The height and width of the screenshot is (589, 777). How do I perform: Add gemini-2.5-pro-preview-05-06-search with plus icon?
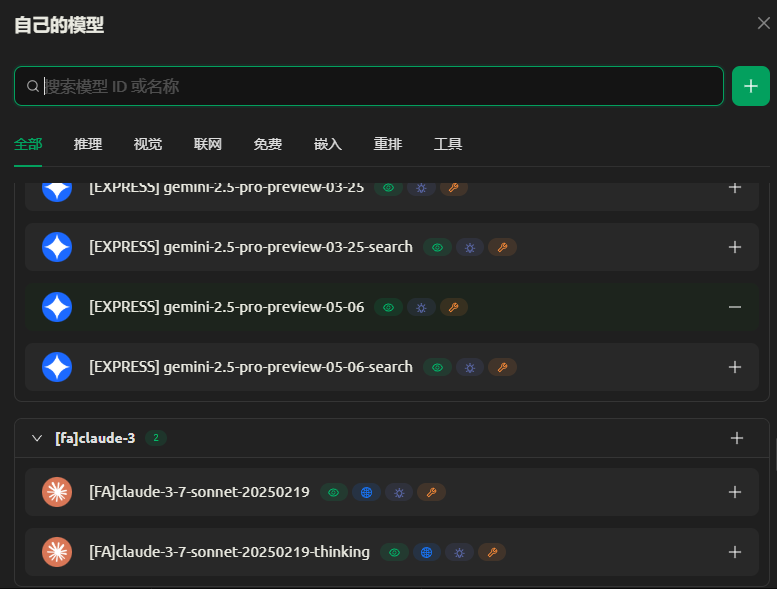click(x=735, y=367)
